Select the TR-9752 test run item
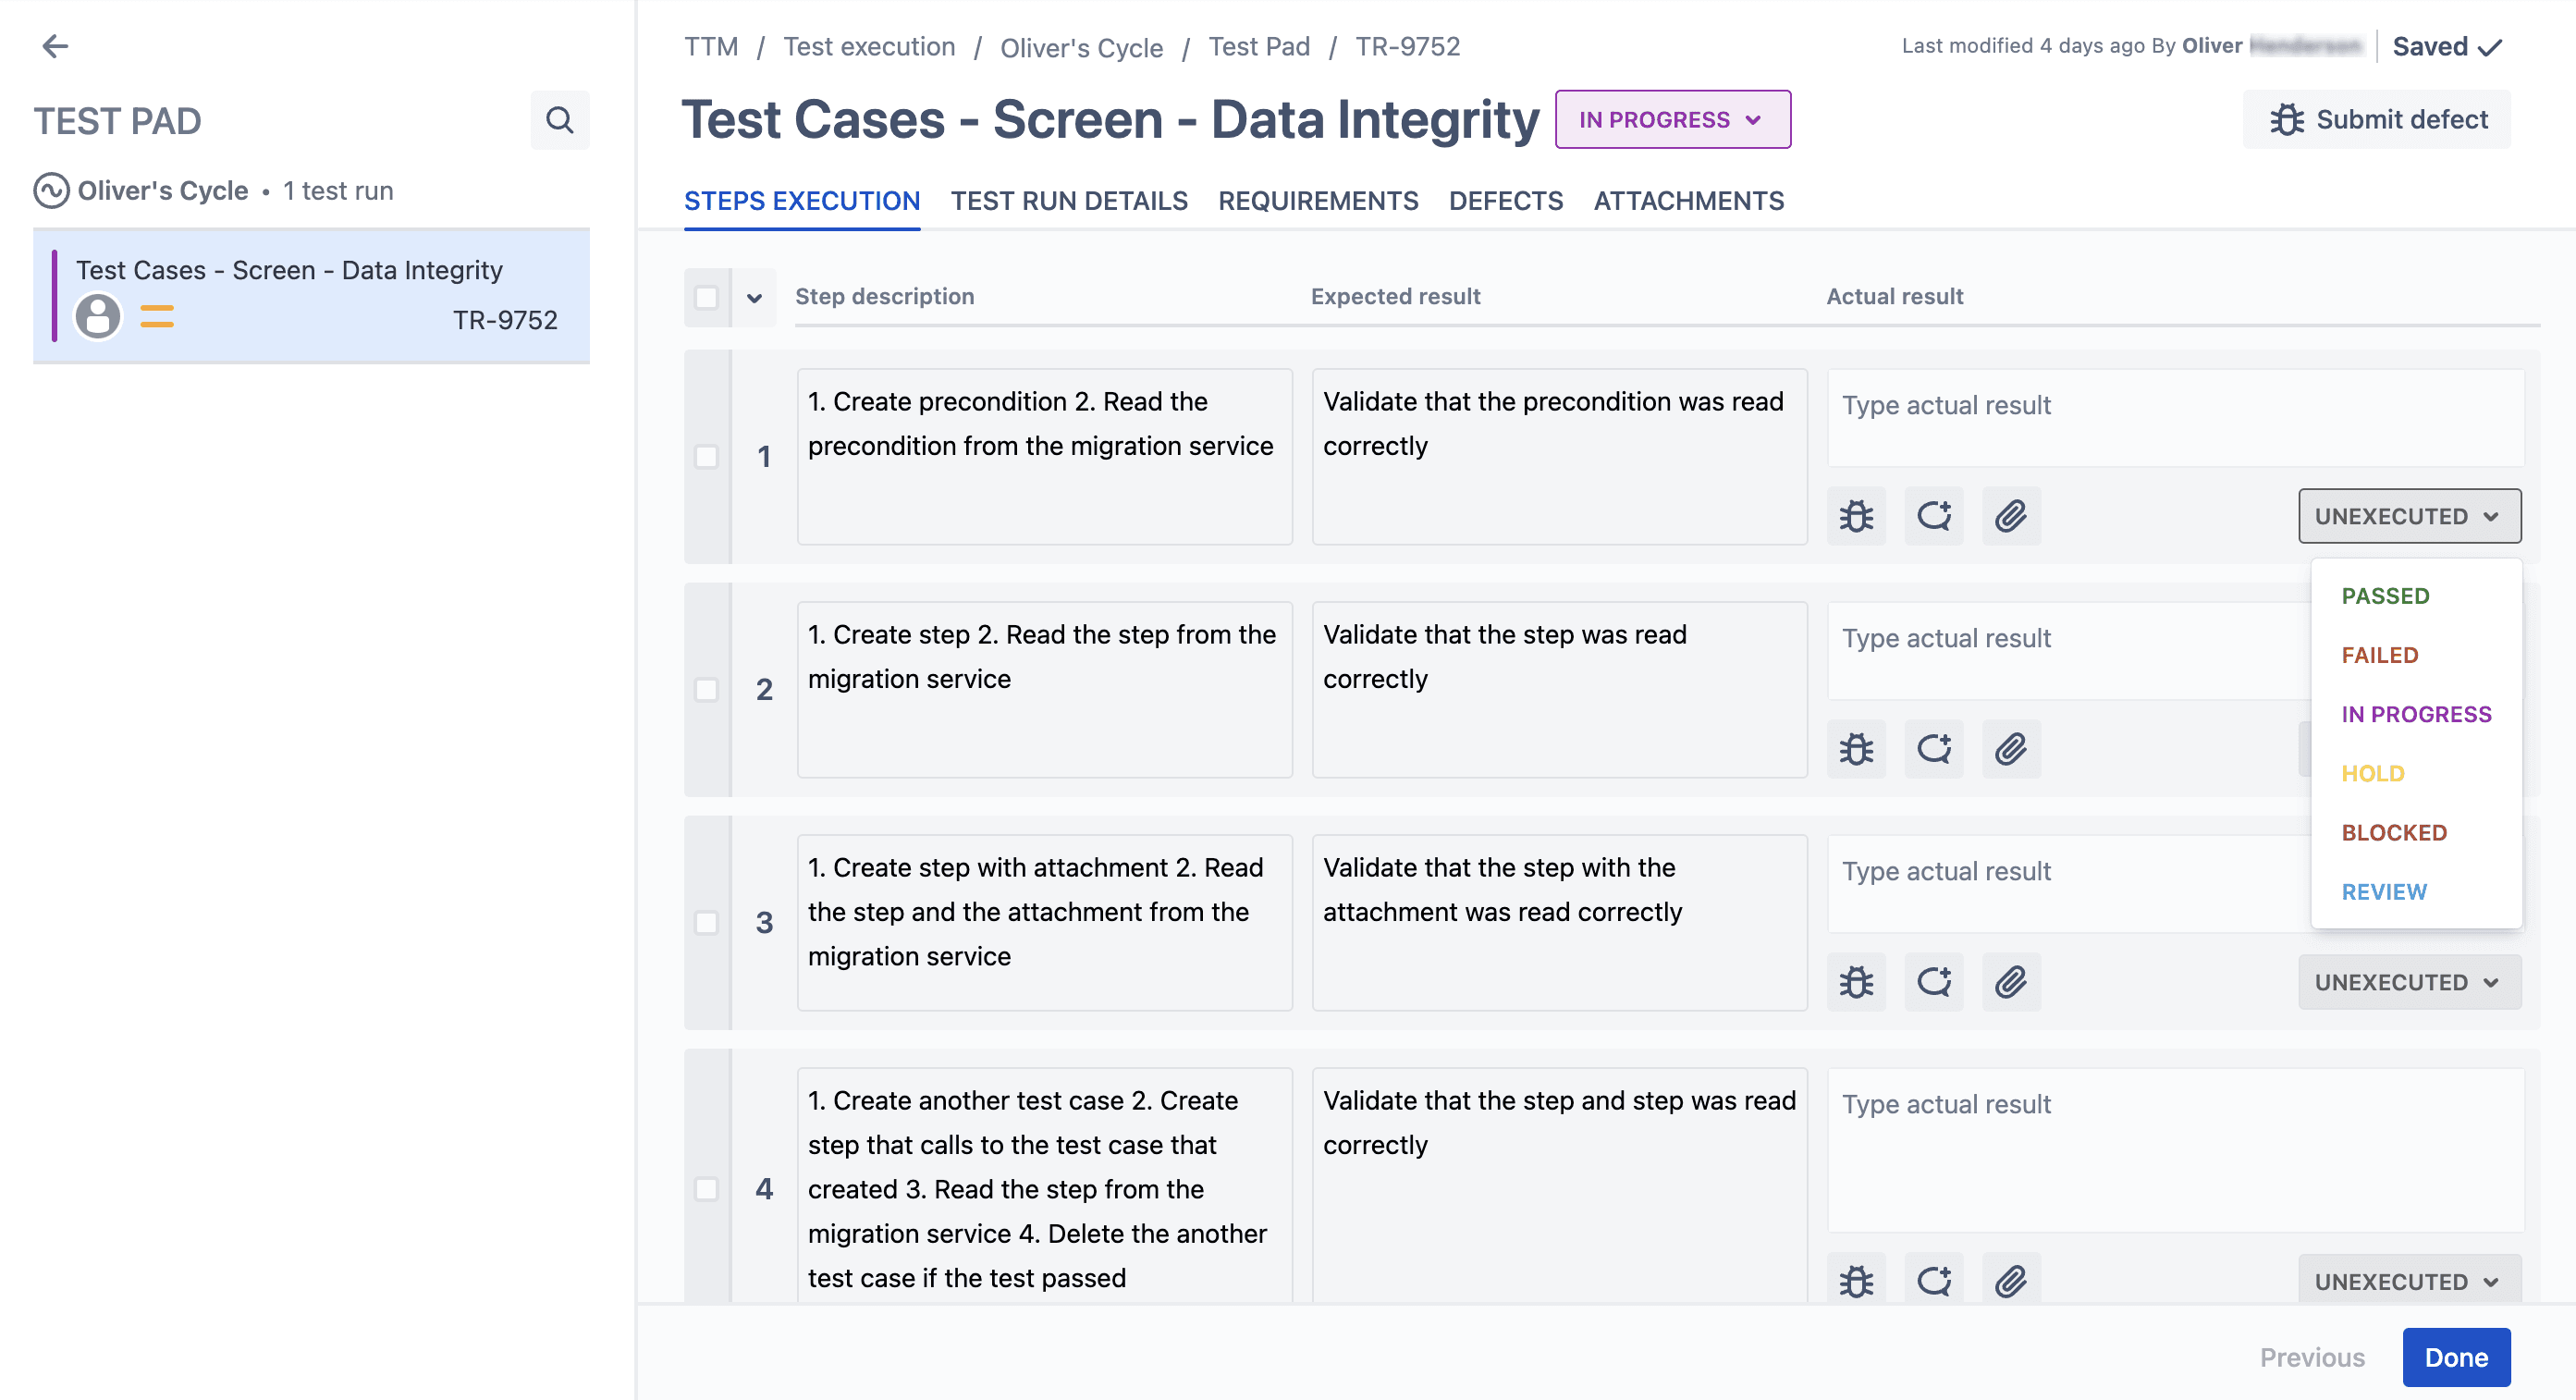This screenshot has width=2576, height=1400. 311,296
